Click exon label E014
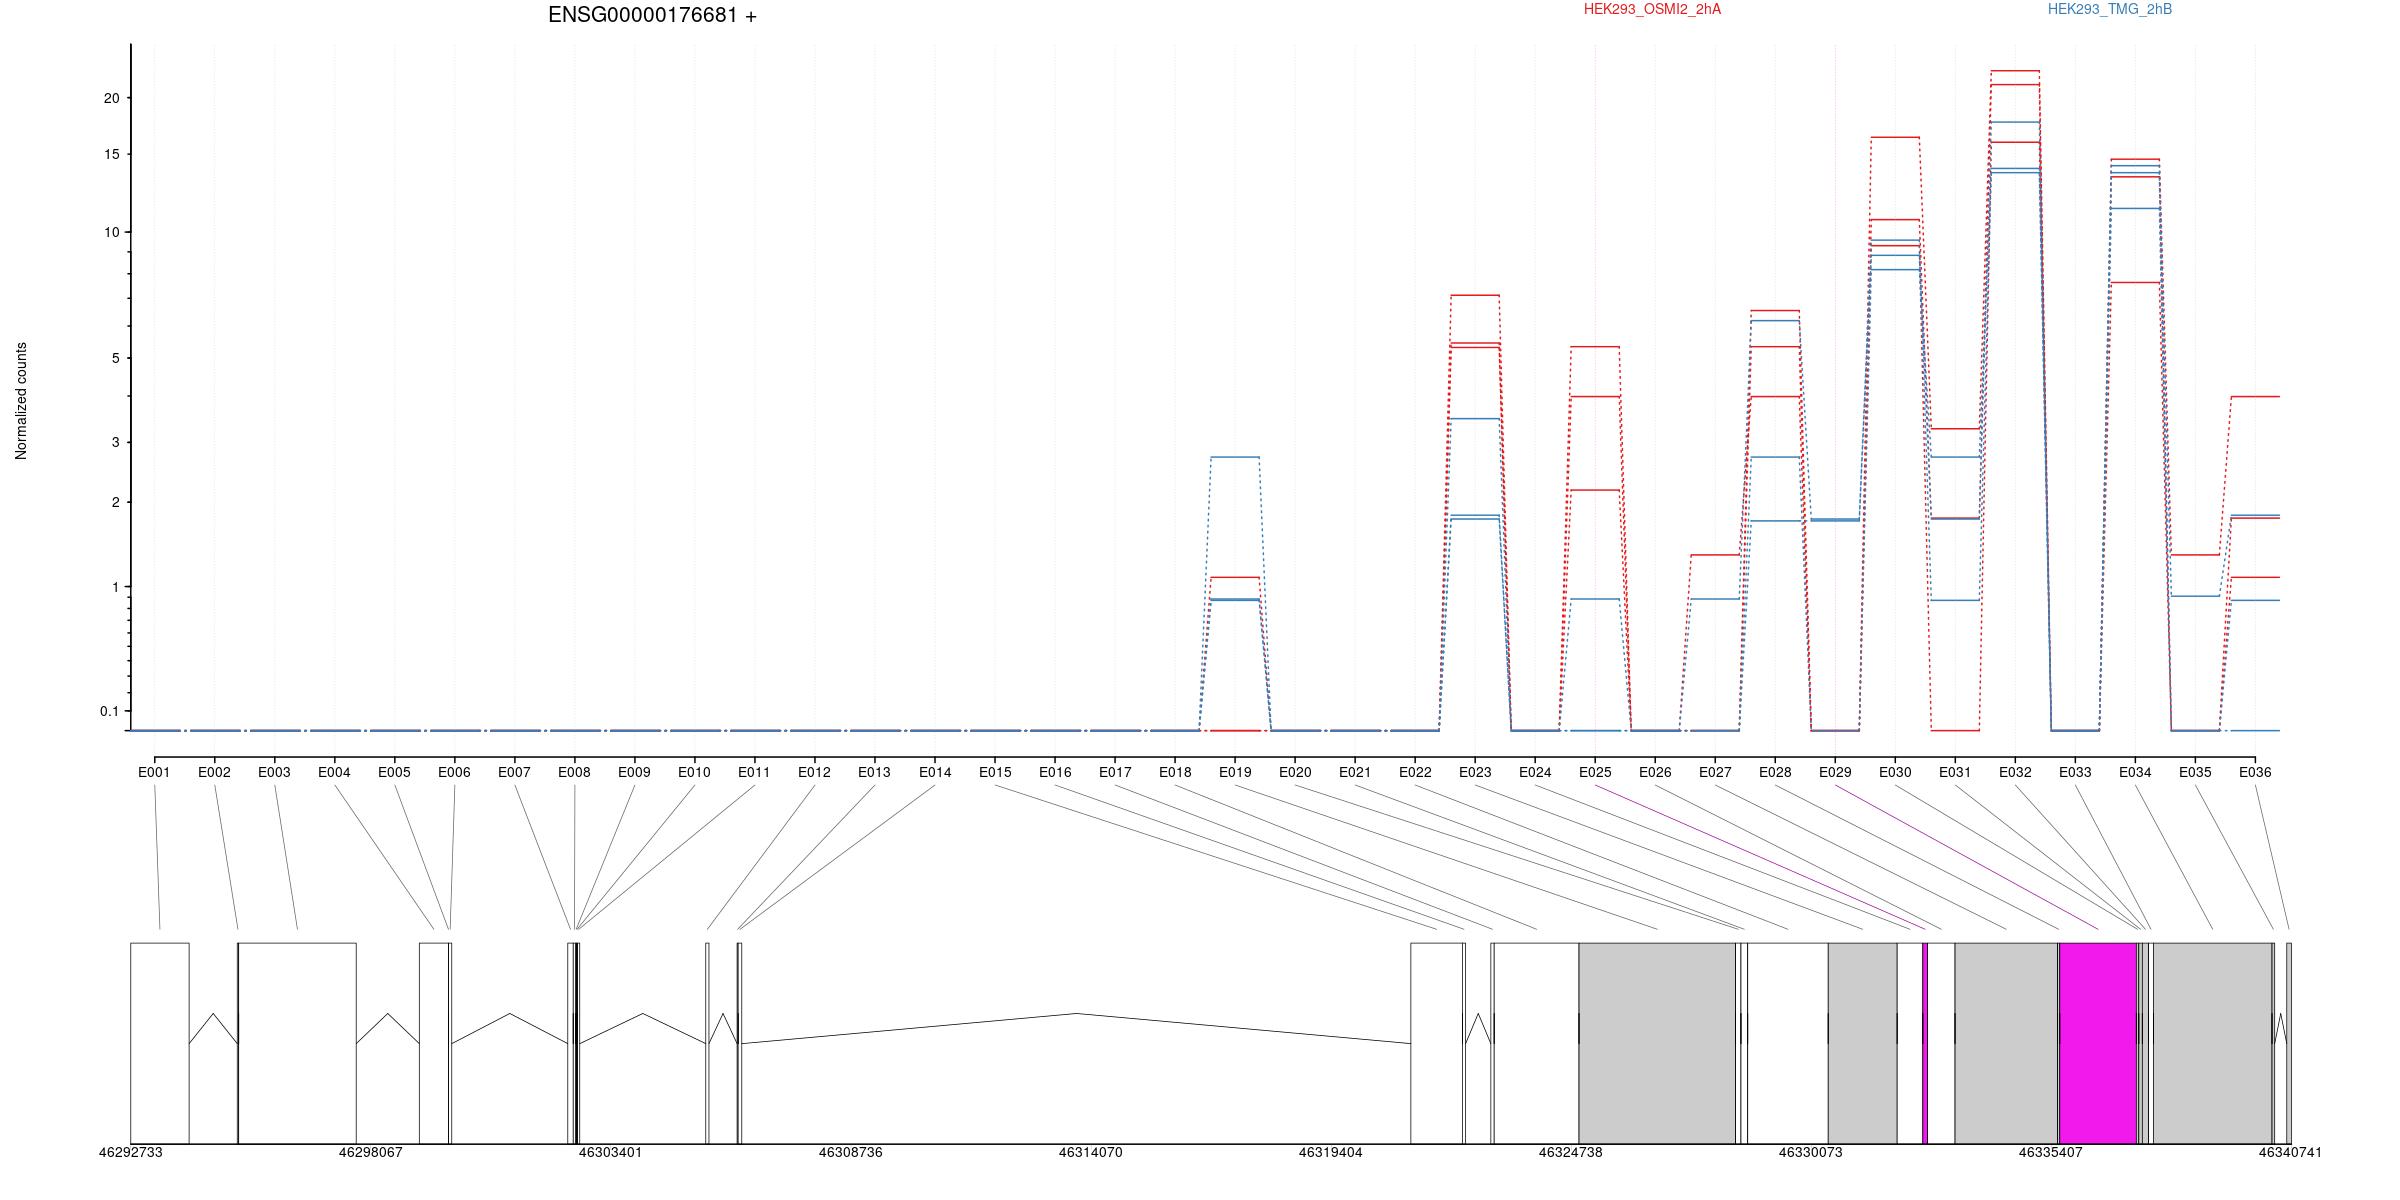2400x1200 pixels. 935,772
